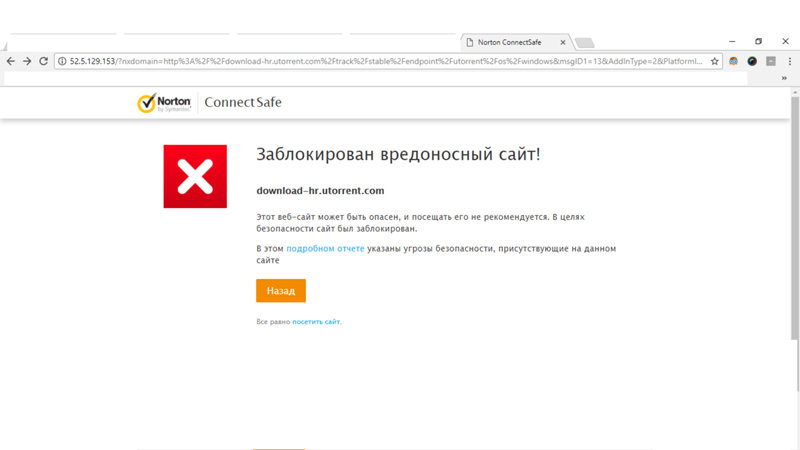Close the Norton ConnectSafe tab
800x450 pixels.
[x=563, y=42]
